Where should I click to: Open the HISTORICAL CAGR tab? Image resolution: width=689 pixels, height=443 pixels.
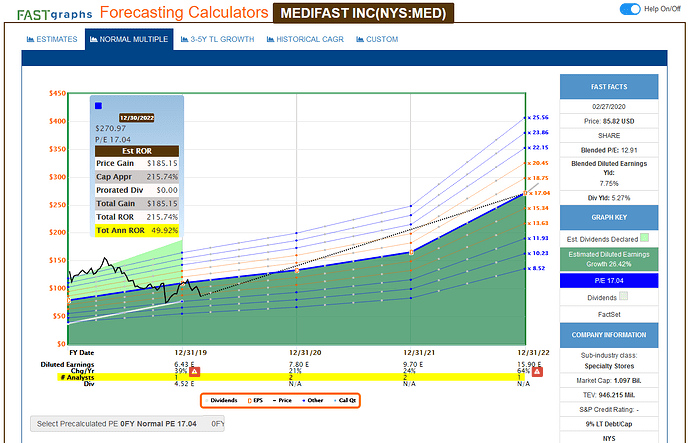click(305, 39)
